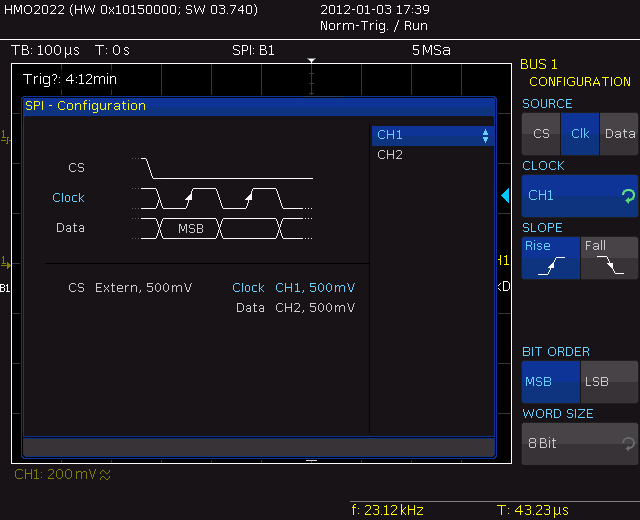
Task: Click the B1 bus marker on left edge
Action: 5,288
